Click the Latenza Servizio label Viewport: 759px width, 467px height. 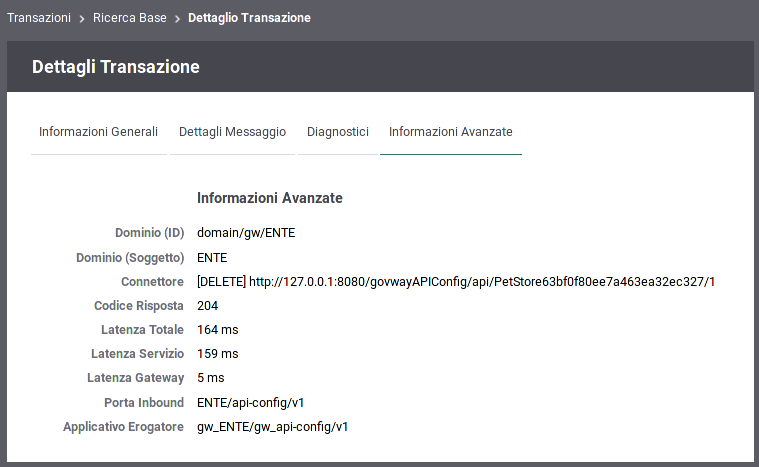137,354
